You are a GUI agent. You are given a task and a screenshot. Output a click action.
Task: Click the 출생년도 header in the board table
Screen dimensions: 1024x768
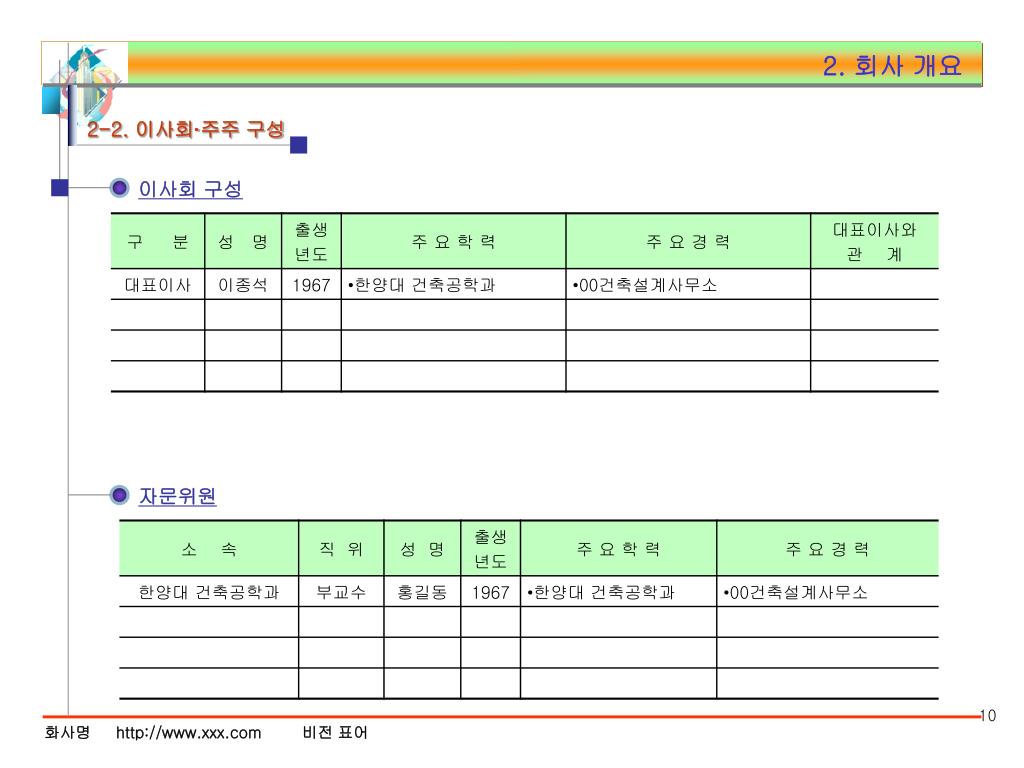[311, 242]
